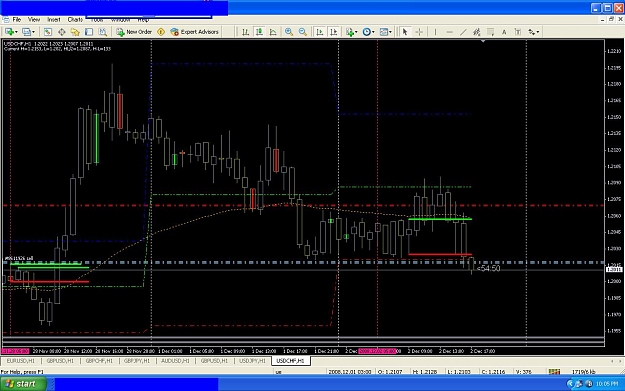The image size is (625, 391).
Task: Switch to the AUDUSD,H1 chart tab
Action: click(175, 361)
